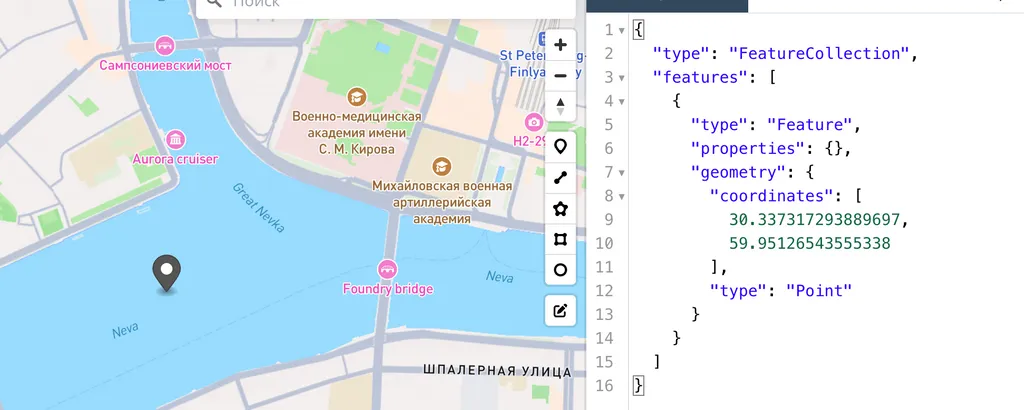This screenshot has height=410, width=1024.
Task: Click the dark map marker pin
Action: pyautogui.click(x=166, y=272)
